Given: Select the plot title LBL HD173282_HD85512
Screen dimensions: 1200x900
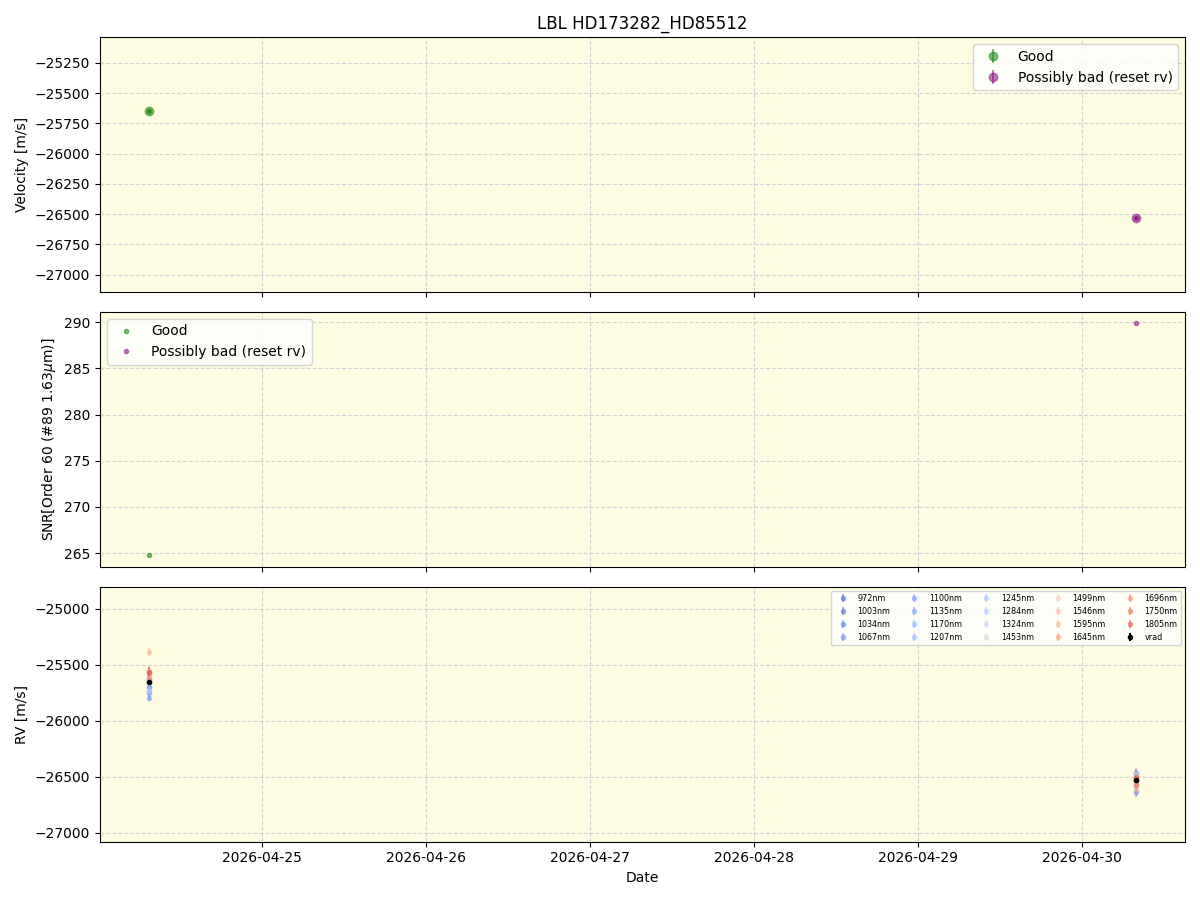Looking at the screenshot, I should [642, 23].
